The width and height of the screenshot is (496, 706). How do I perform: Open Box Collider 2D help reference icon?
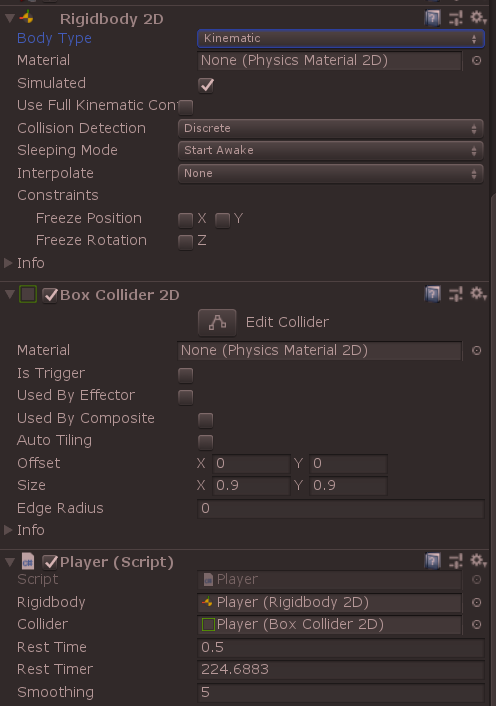[x=432, y=294]
